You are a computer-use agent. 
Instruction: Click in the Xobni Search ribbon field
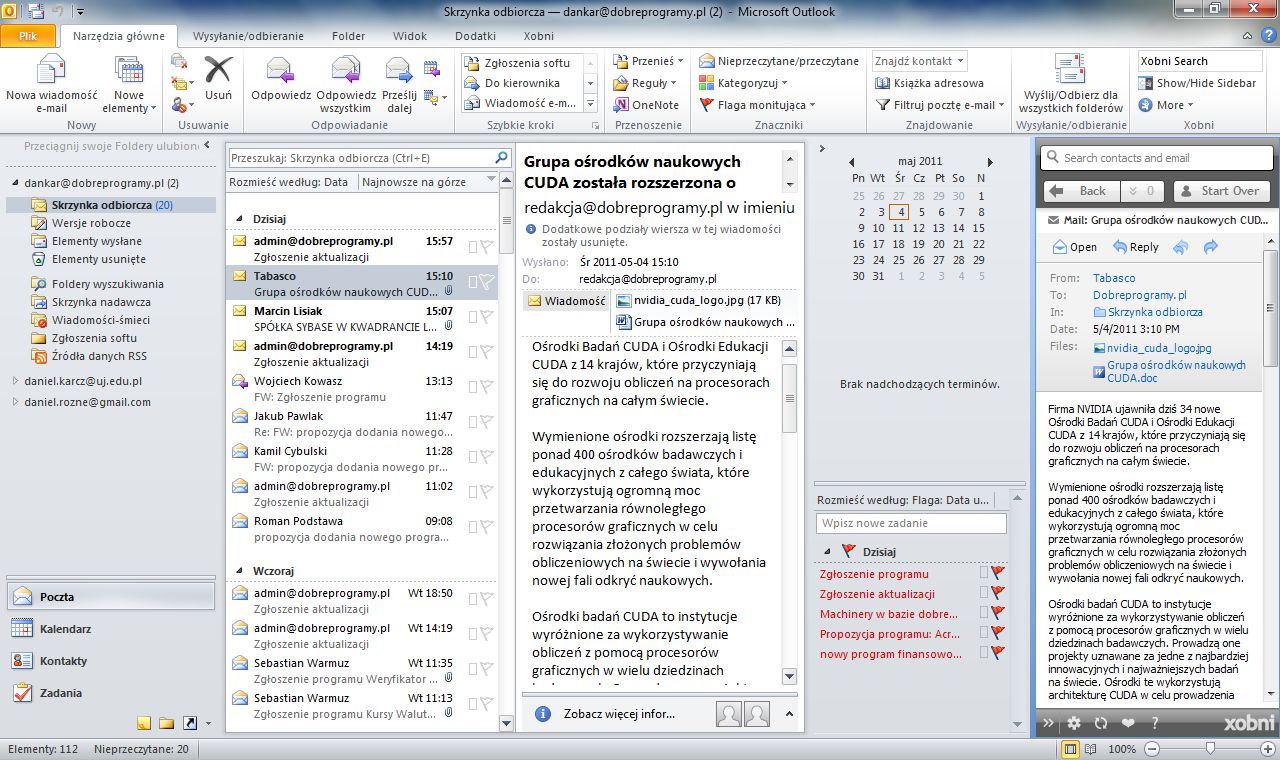pyautogui.click(x=1200, y=61)
